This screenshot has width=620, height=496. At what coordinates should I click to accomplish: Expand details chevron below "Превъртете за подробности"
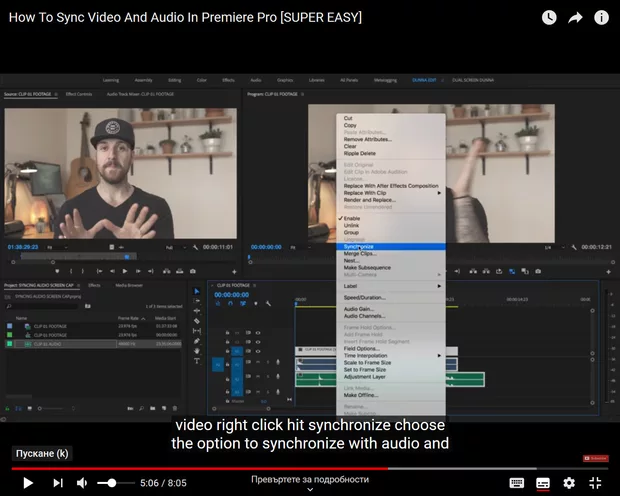pyautogui.click(x=309, y=490)
